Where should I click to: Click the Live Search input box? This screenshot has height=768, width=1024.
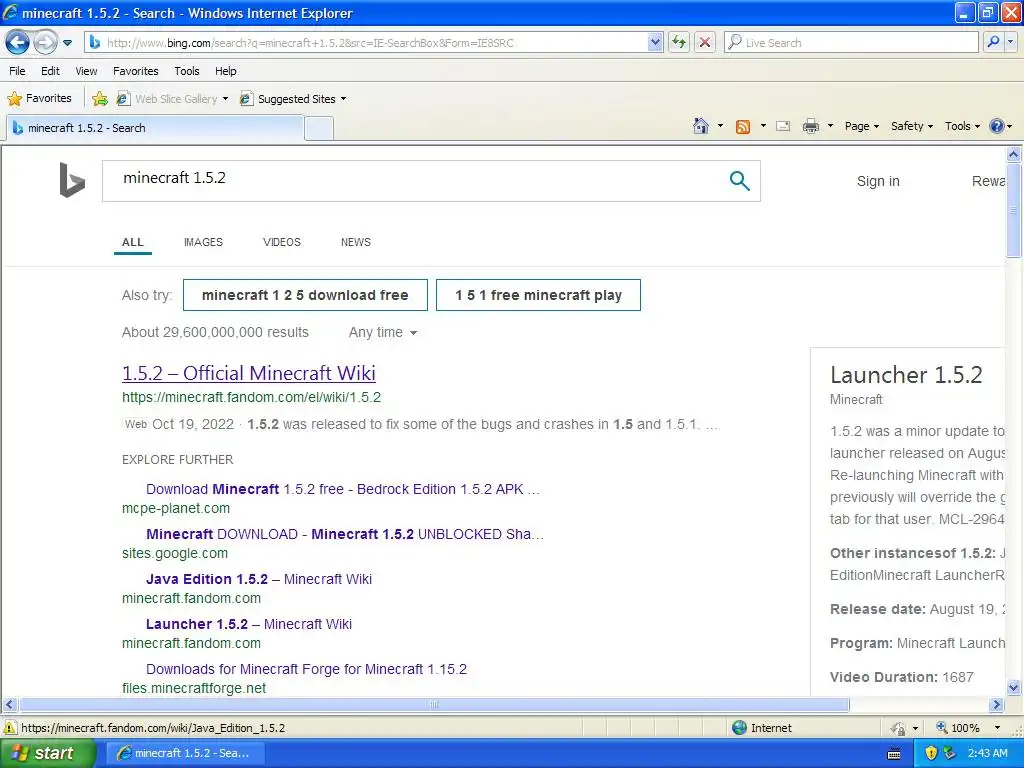point(851,42)
